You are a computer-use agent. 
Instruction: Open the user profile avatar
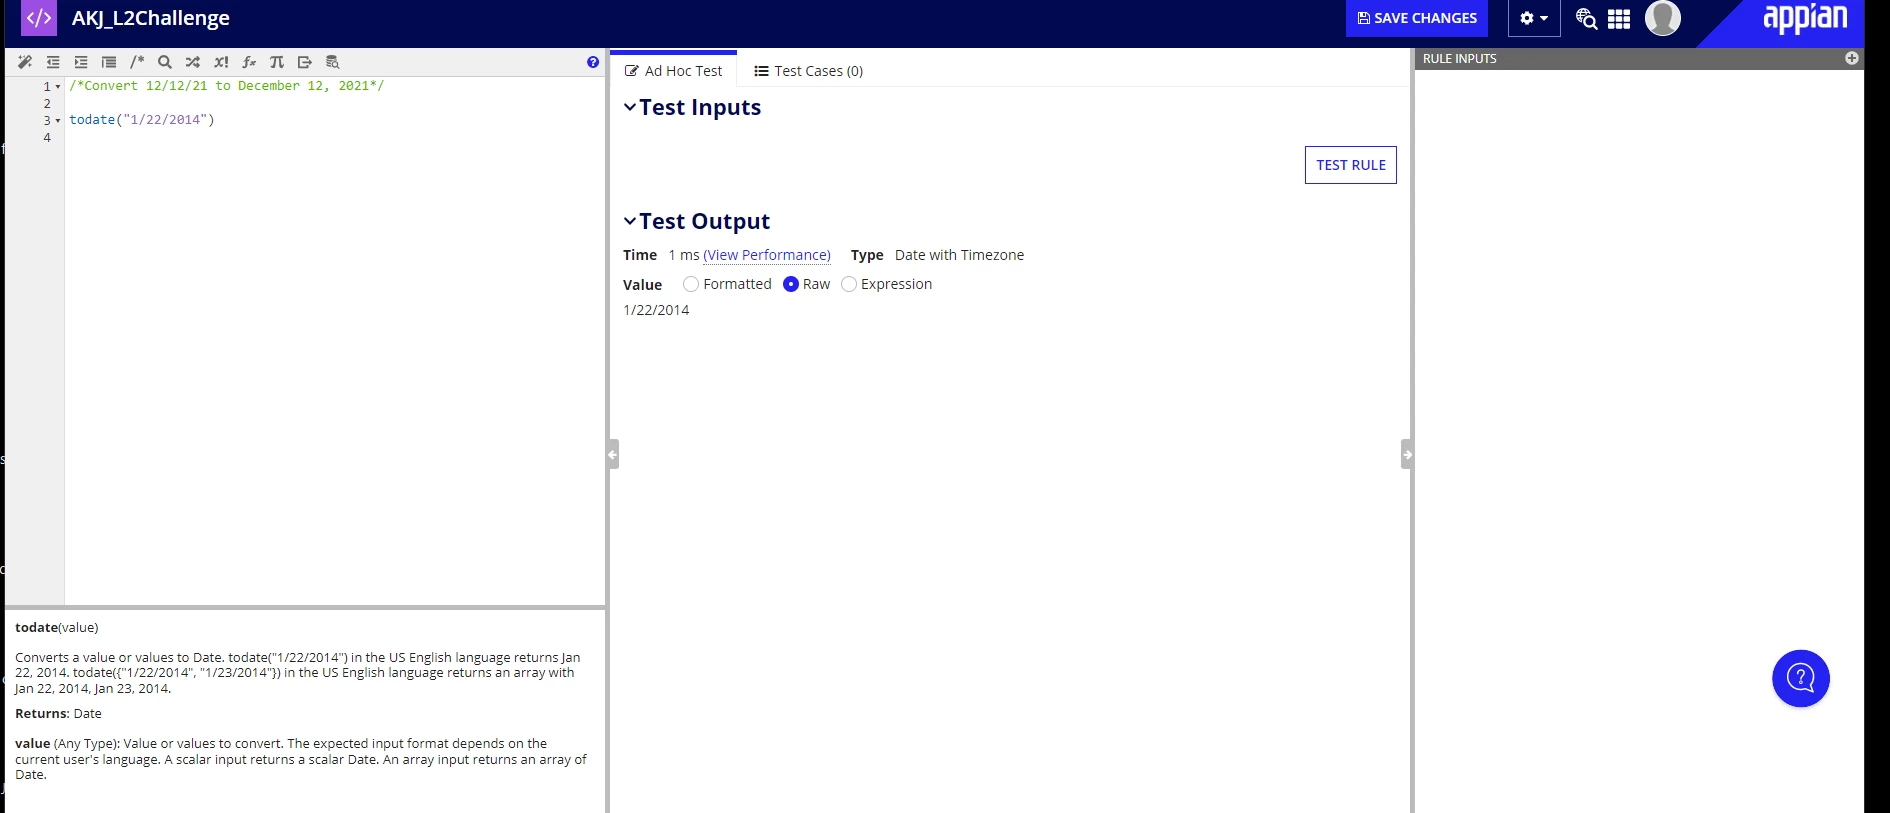tap(1663, 17)
